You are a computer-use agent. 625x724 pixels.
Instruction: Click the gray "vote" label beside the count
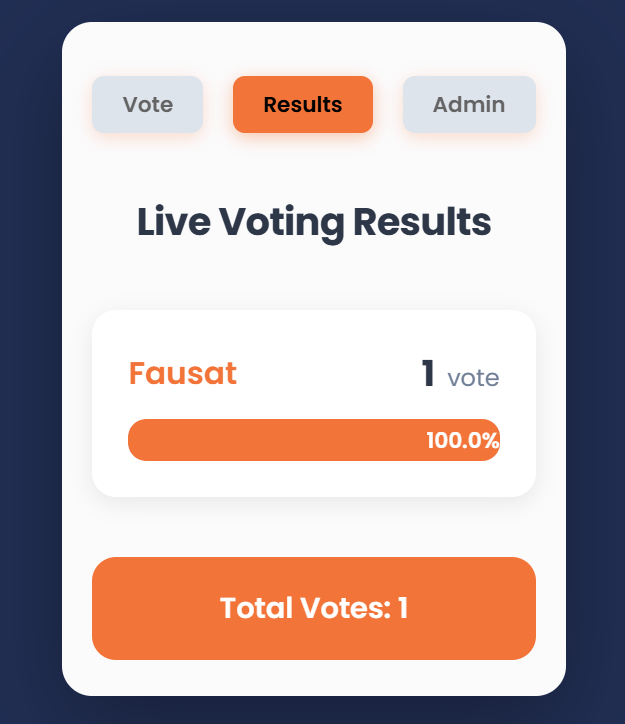click(473, 379)
